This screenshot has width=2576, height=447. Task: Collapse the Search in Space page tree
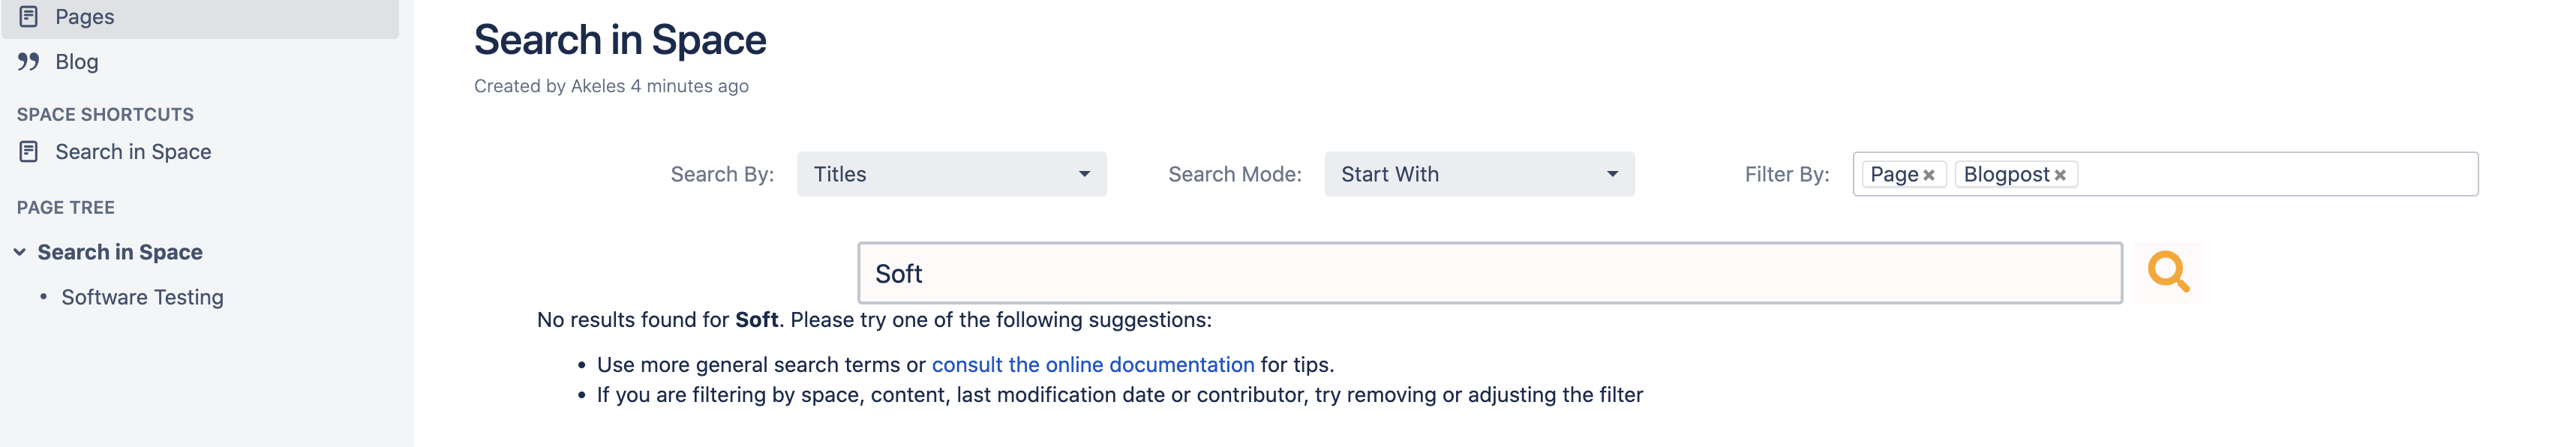[19, 253]
